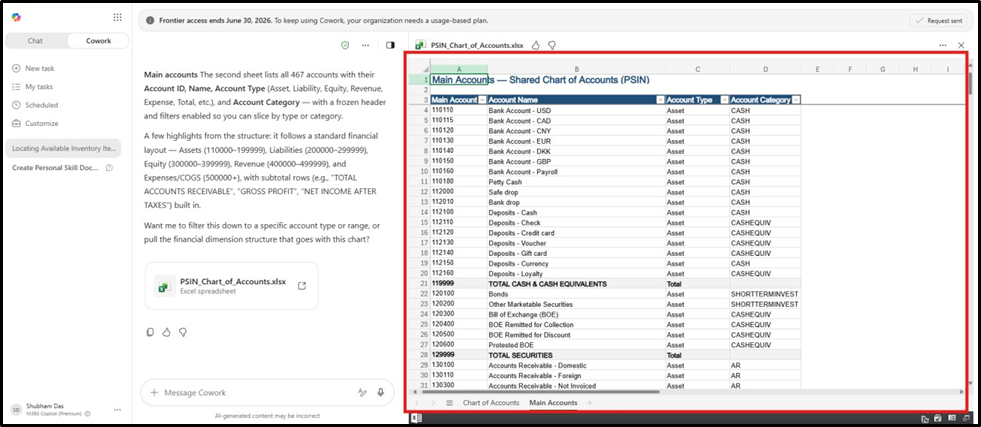
Task: Go to previous sheet arrow
Action: click(x=417, y=403)
